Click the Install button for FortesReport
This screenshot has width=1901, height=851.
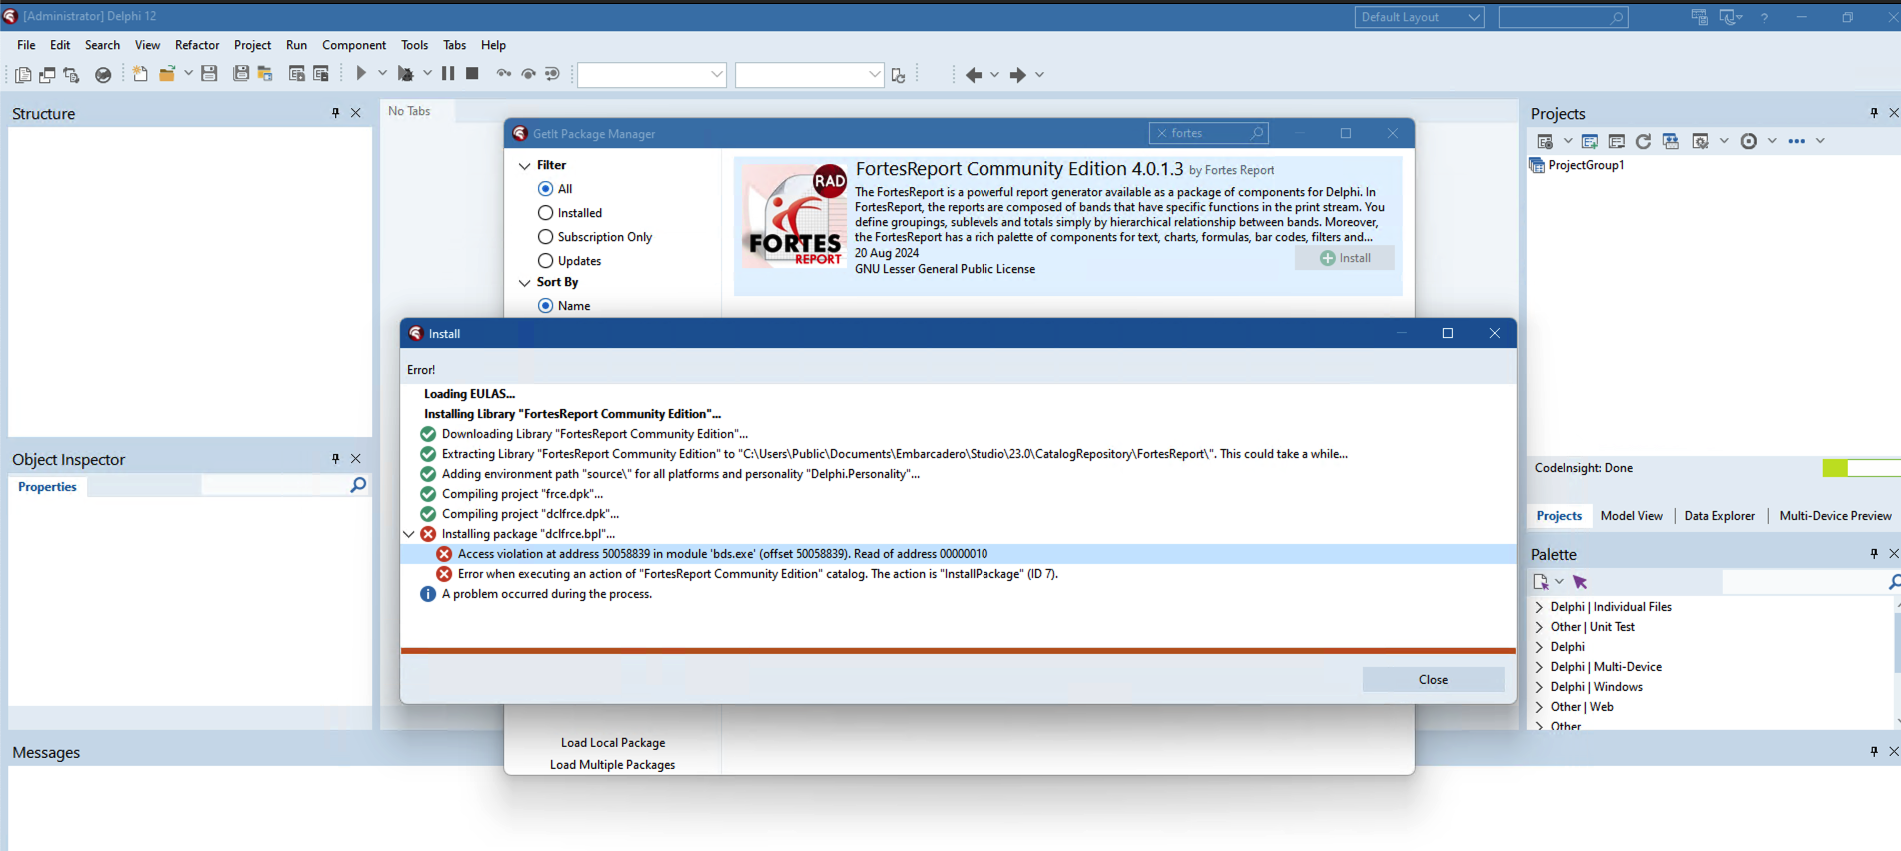1345,258
